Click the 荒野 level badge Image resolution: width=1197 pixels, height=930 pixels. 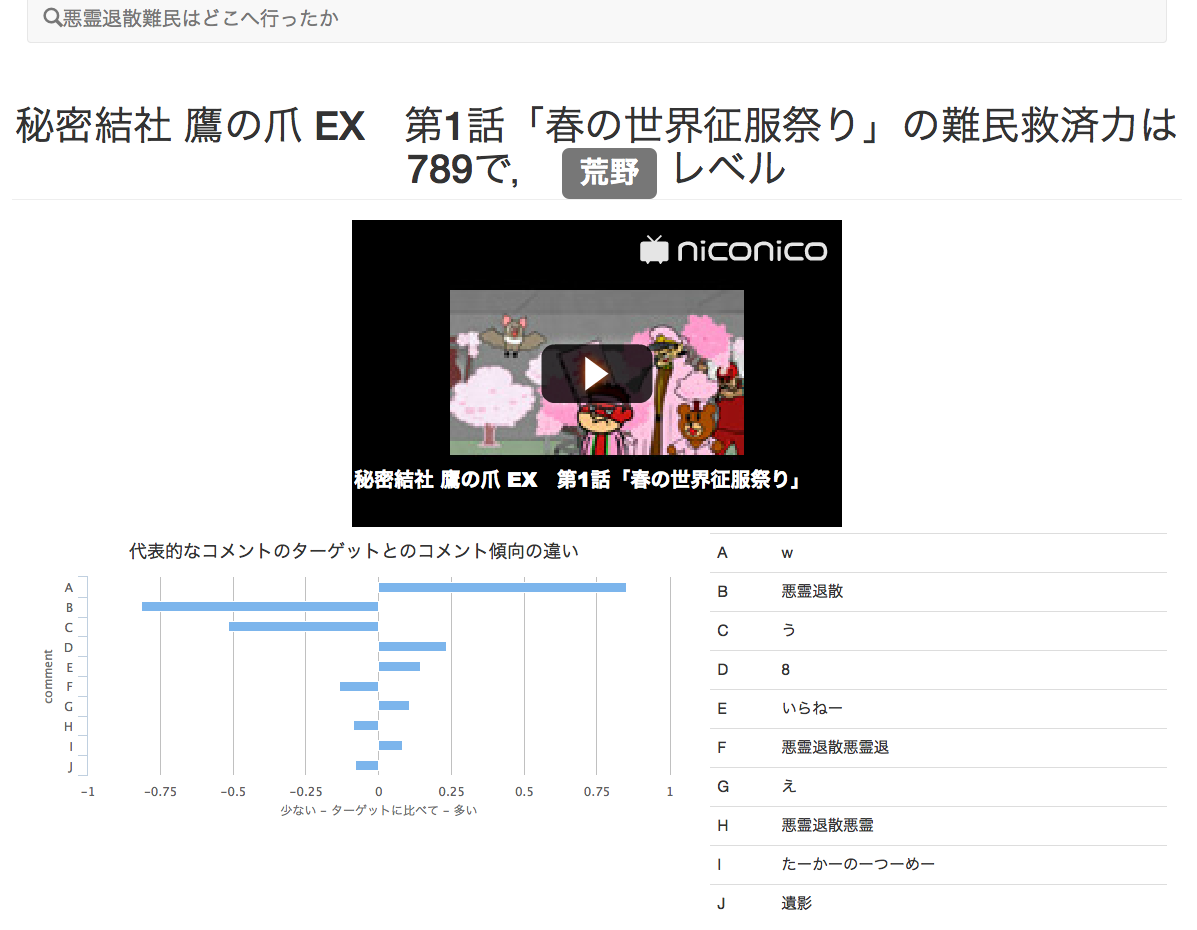608,173
